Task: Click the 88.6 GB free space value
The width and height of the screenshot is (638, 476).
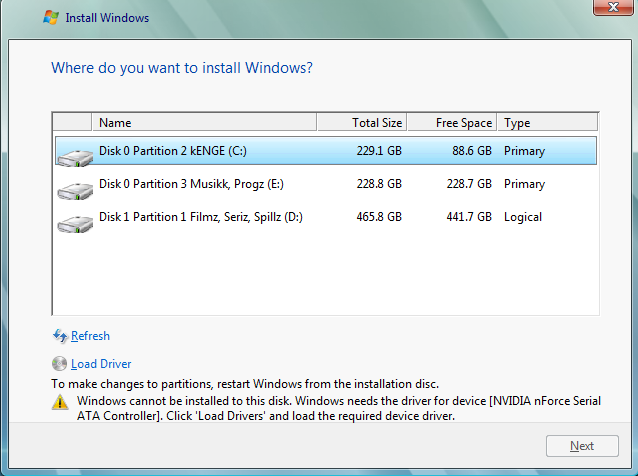Action: point(472,151)
